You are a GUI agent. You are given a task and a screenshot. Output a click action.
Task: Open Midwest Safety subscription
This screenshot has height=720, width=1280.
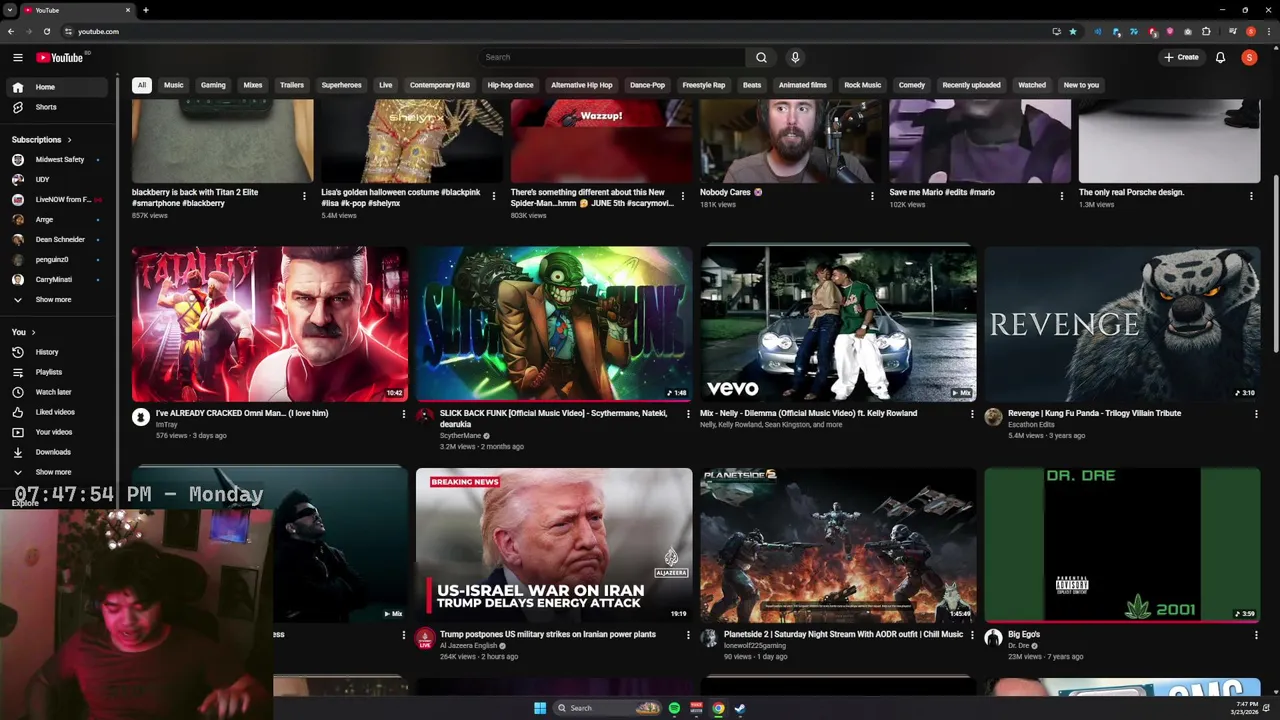coord(58,160)
